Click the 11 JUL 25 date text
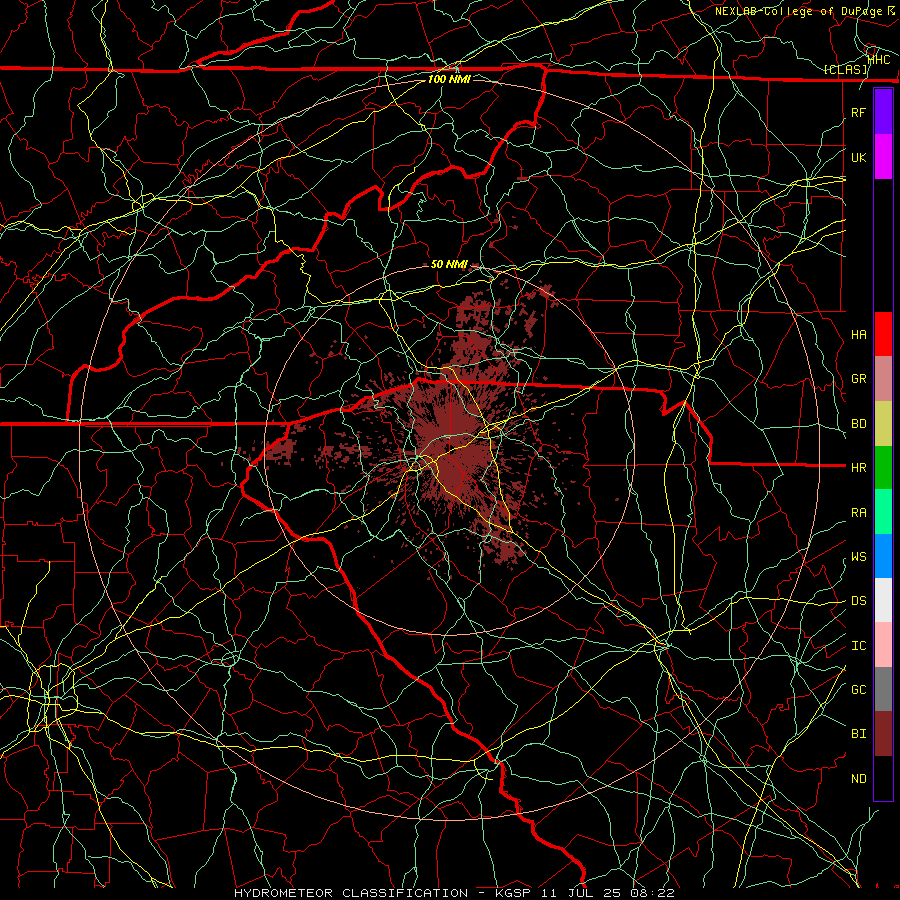Screen dimensions: 900x900 pyautogui.click(x=580, y=893)
